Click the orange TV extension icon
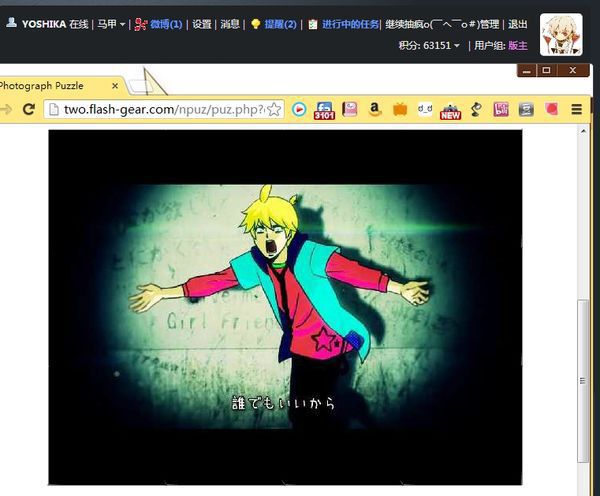 pyautogui.click(x=400, y=109)
